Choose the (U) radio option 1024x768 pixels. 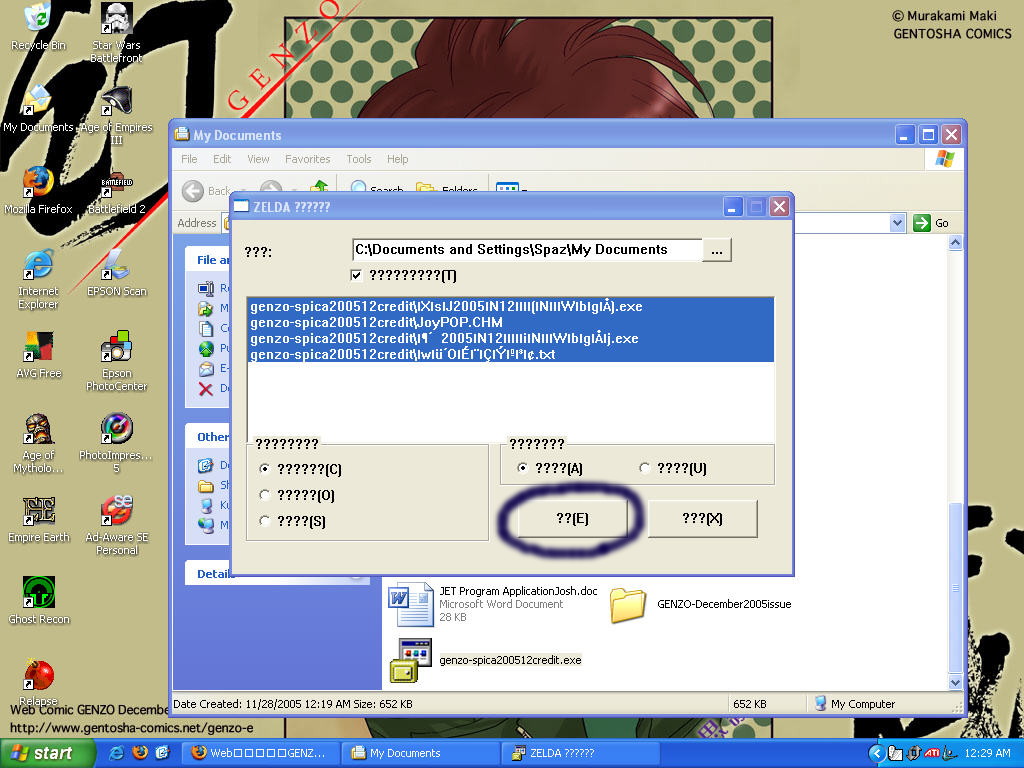[x=645, y=468]
